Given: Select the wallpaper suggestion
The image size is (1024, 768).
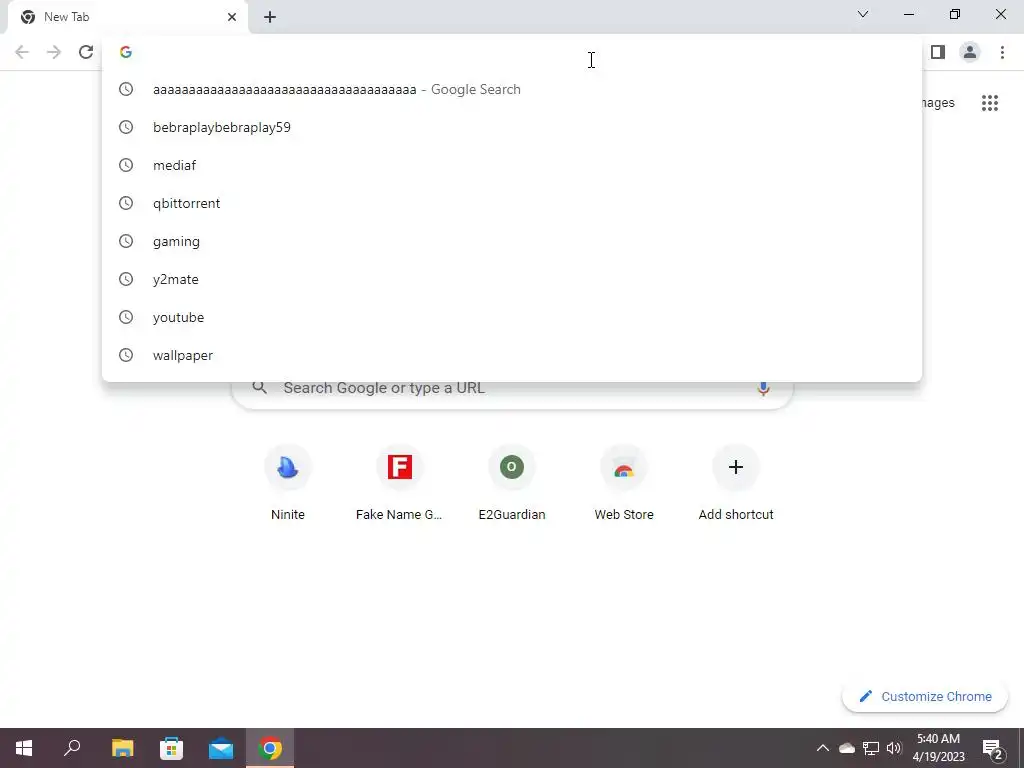Looking at the screenshot, I should point(512,355).
